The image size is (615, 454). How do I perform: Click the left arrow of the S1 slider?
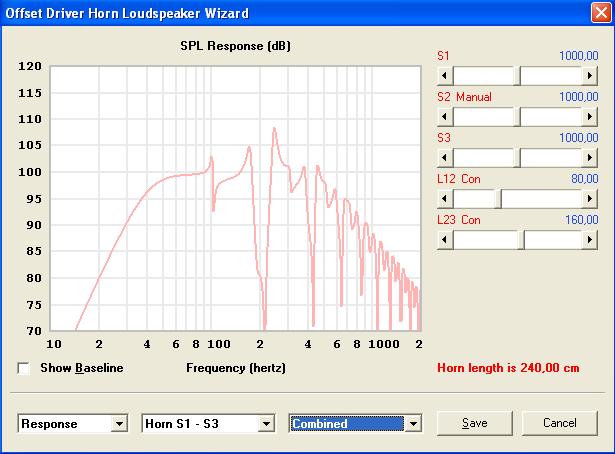pyautogui.click(x=445, y=76)
